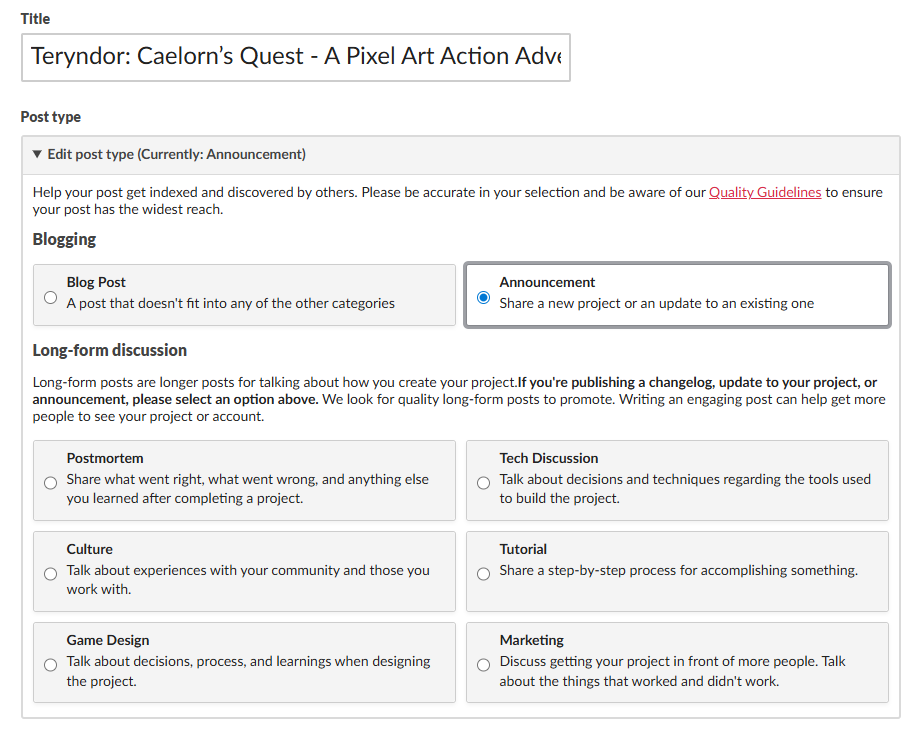This screenshot has width=924, height=733.
Task: Choose the Postmortem post type radio
Action: (51, 483)
